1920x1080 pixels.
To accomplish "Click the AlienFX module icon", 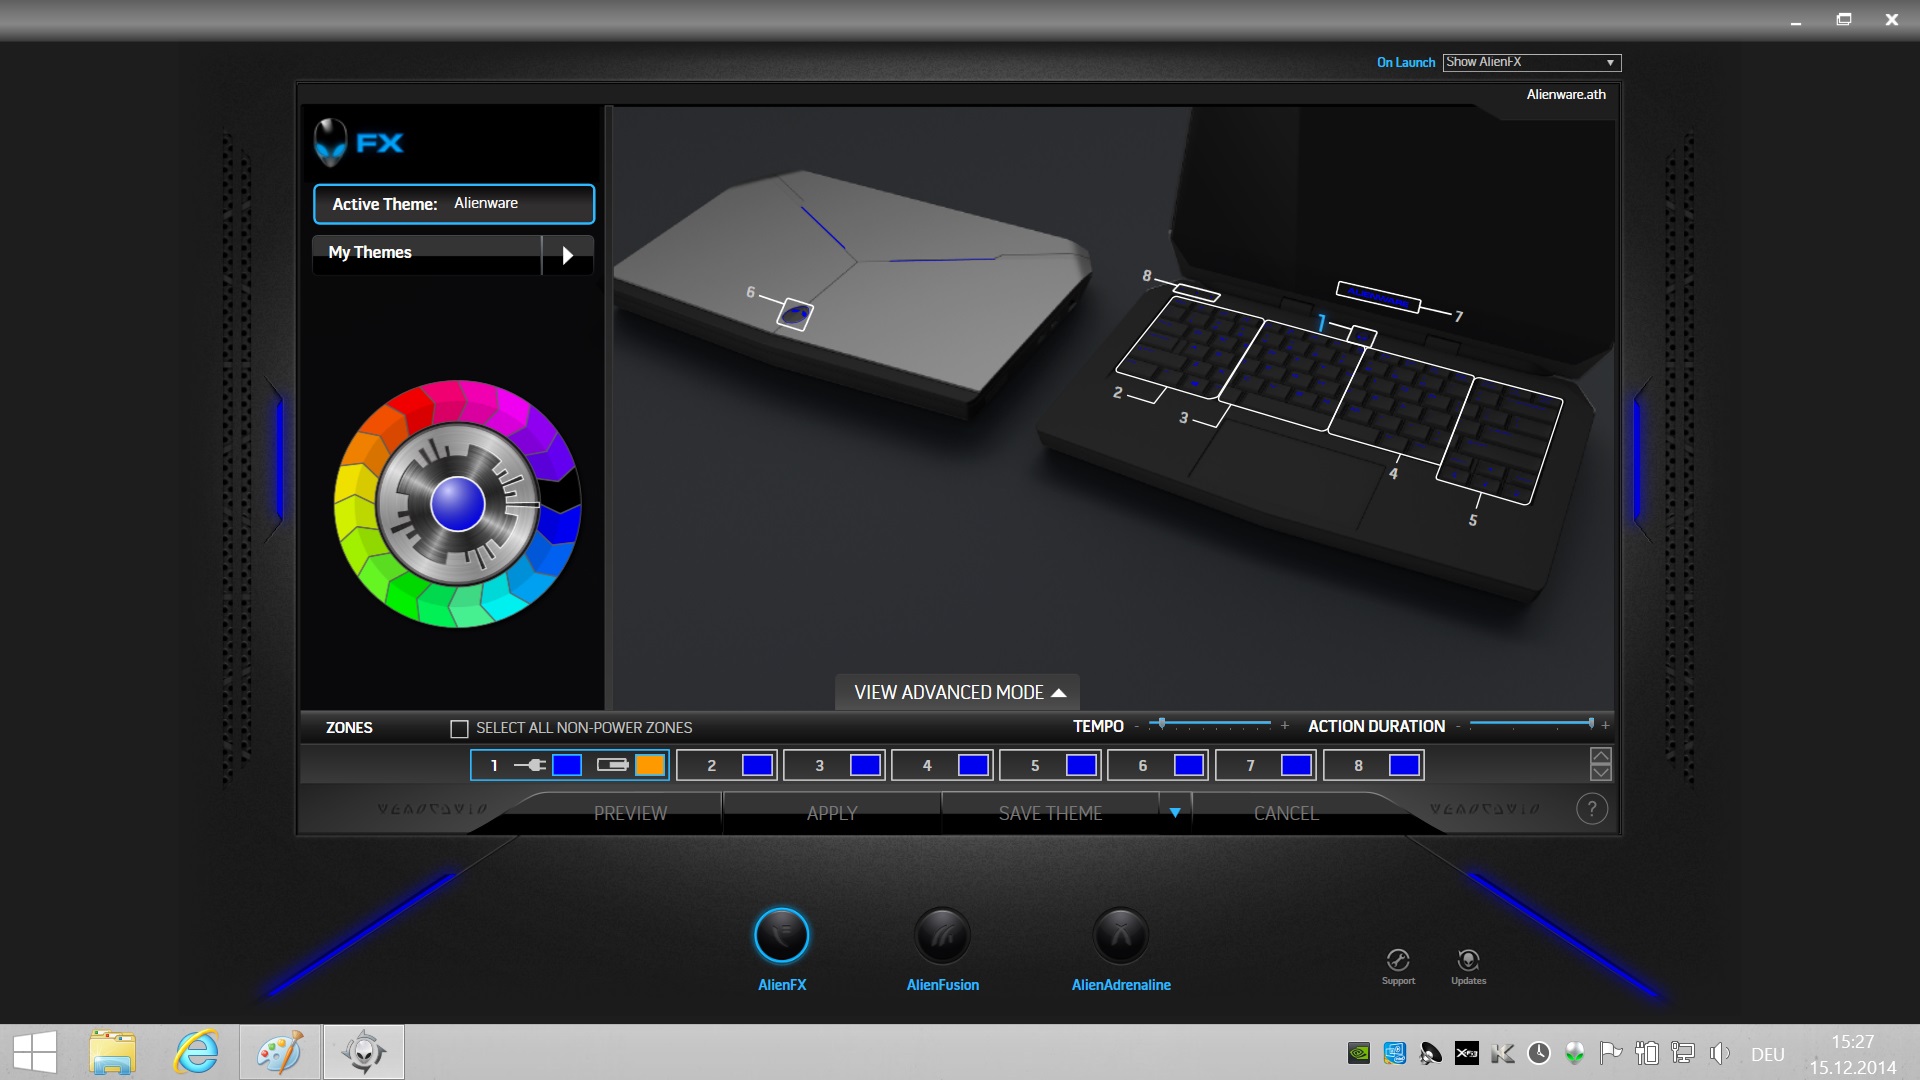I will [x=781, y=936].
